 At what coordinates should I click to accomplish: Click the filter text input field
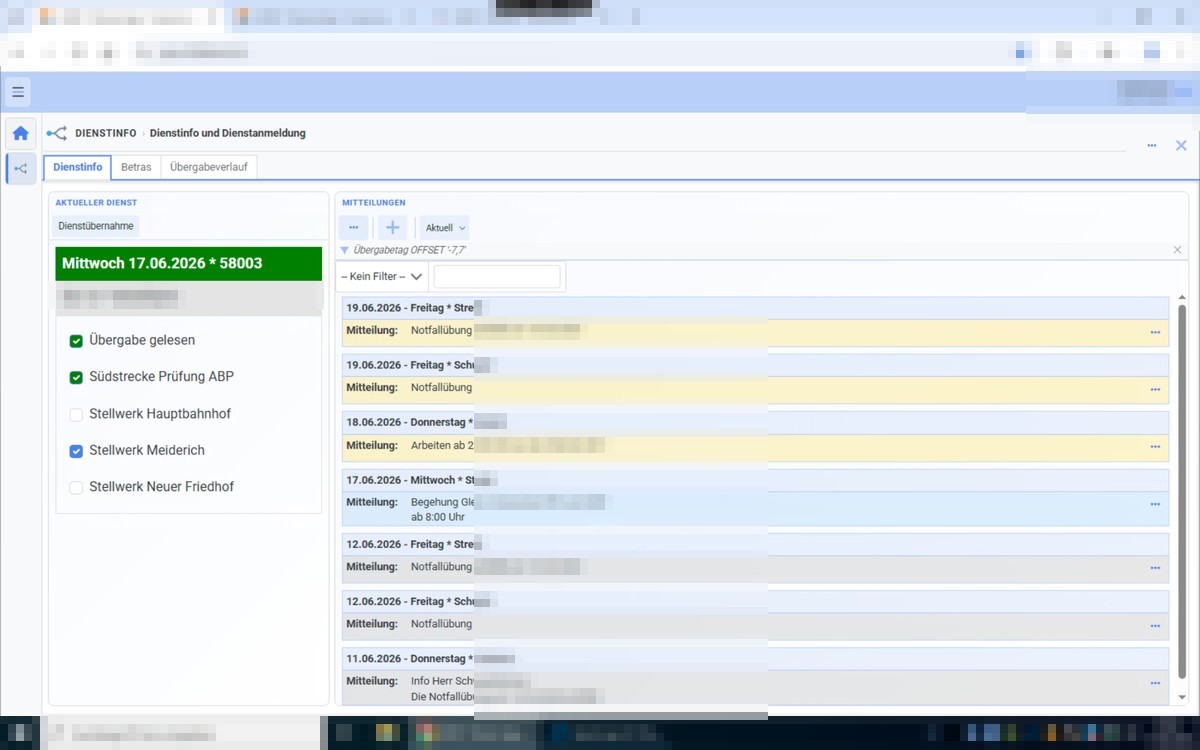click(497, 276)
